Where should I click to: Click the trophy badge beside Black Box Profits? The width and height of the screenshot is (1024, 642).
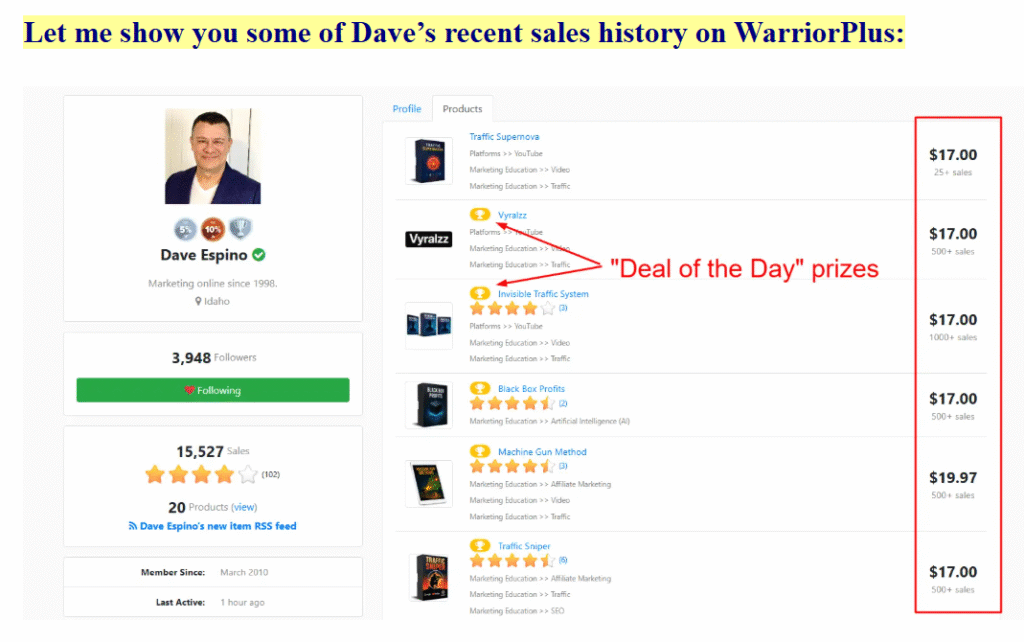pos(480,388)
